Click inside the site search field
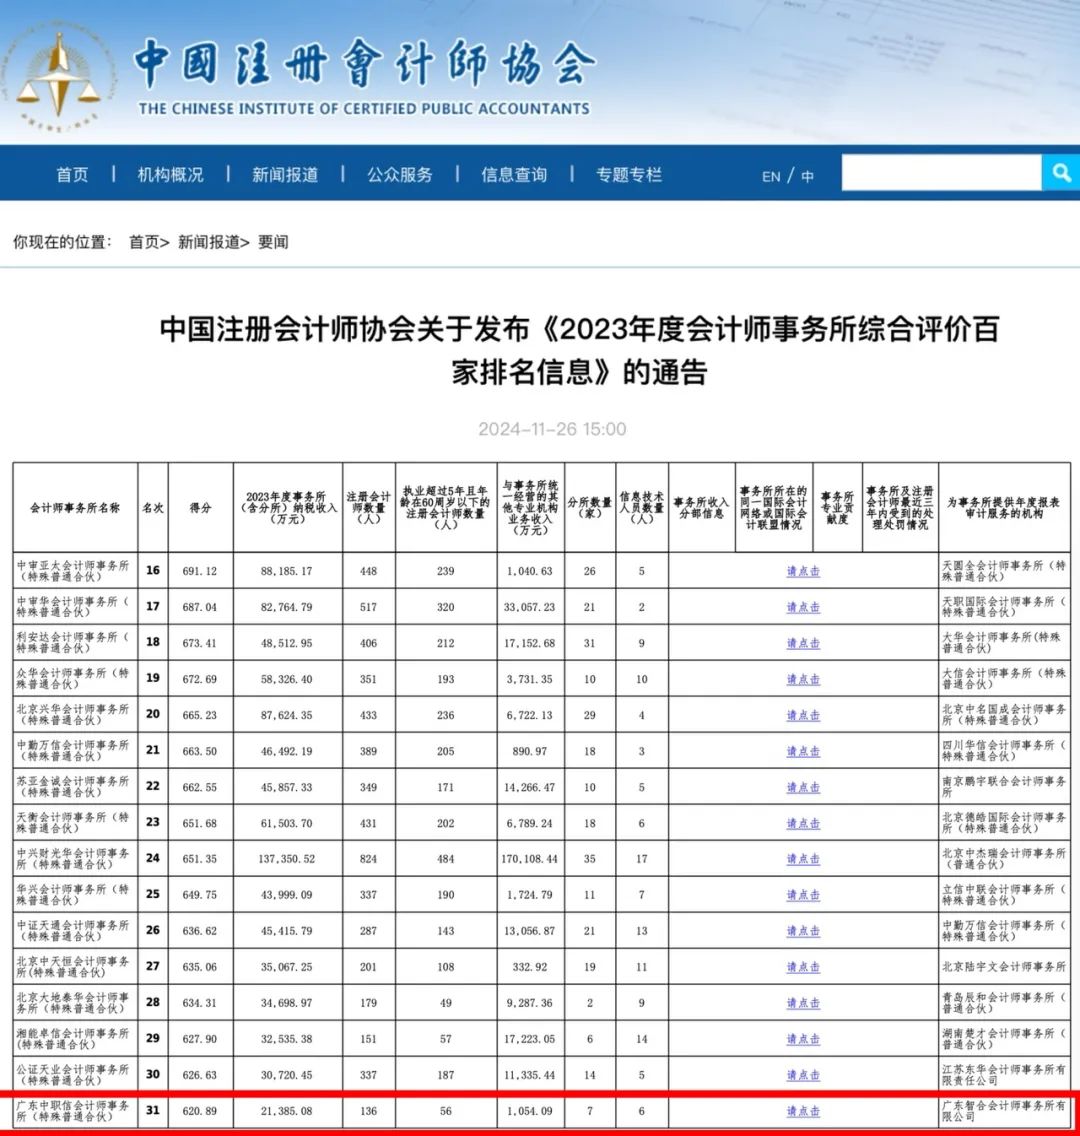Screen dimensions: 1080x1136 coord(940,173)
